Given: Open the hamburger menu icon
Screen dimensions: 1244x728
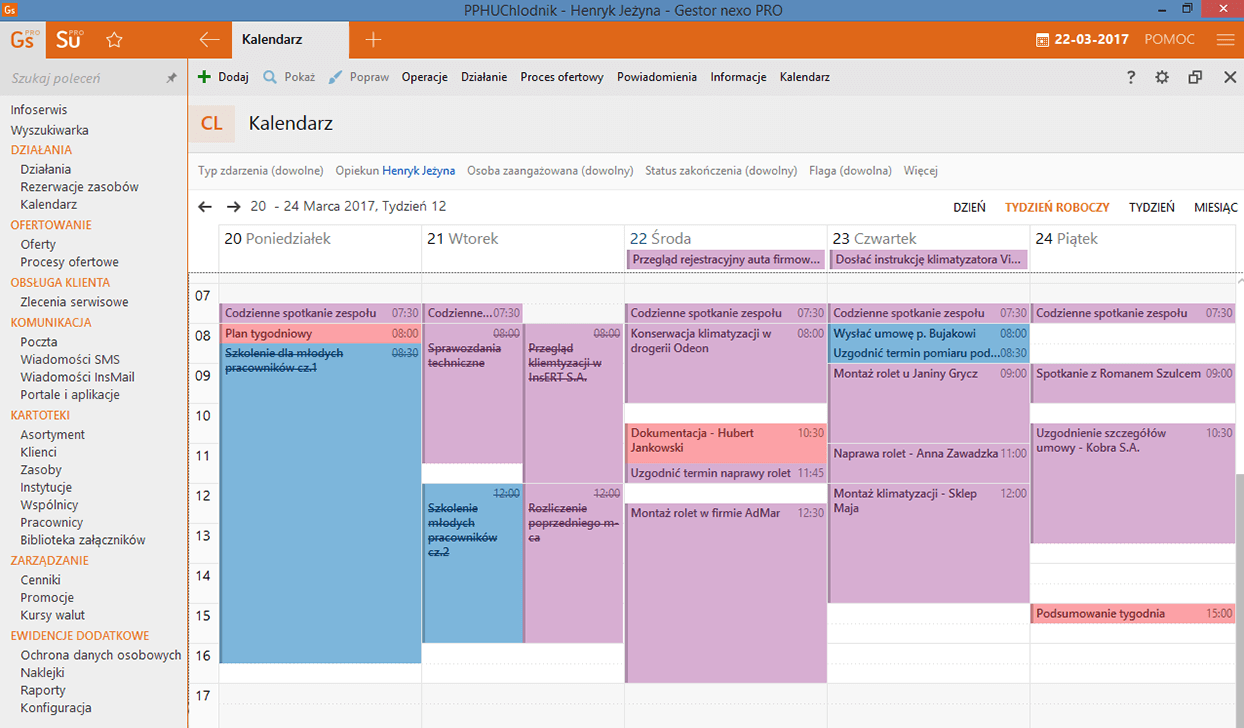Looking at the screenshot, I should tap(1225, 40).
